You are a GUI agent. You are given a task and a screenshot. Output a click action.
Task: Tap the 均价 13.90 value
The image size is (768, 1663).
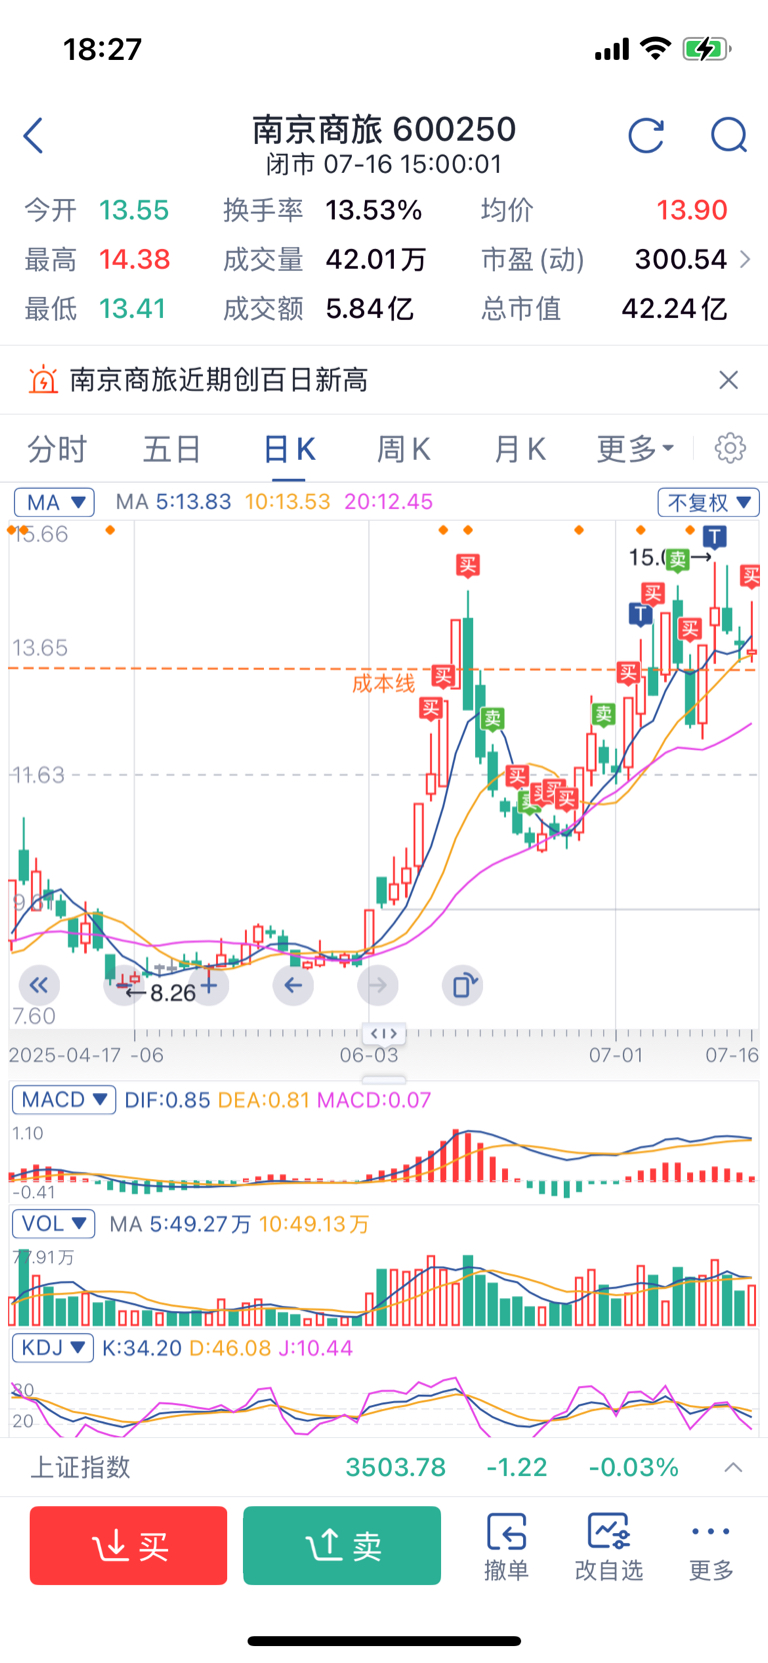tap(692, 210)
